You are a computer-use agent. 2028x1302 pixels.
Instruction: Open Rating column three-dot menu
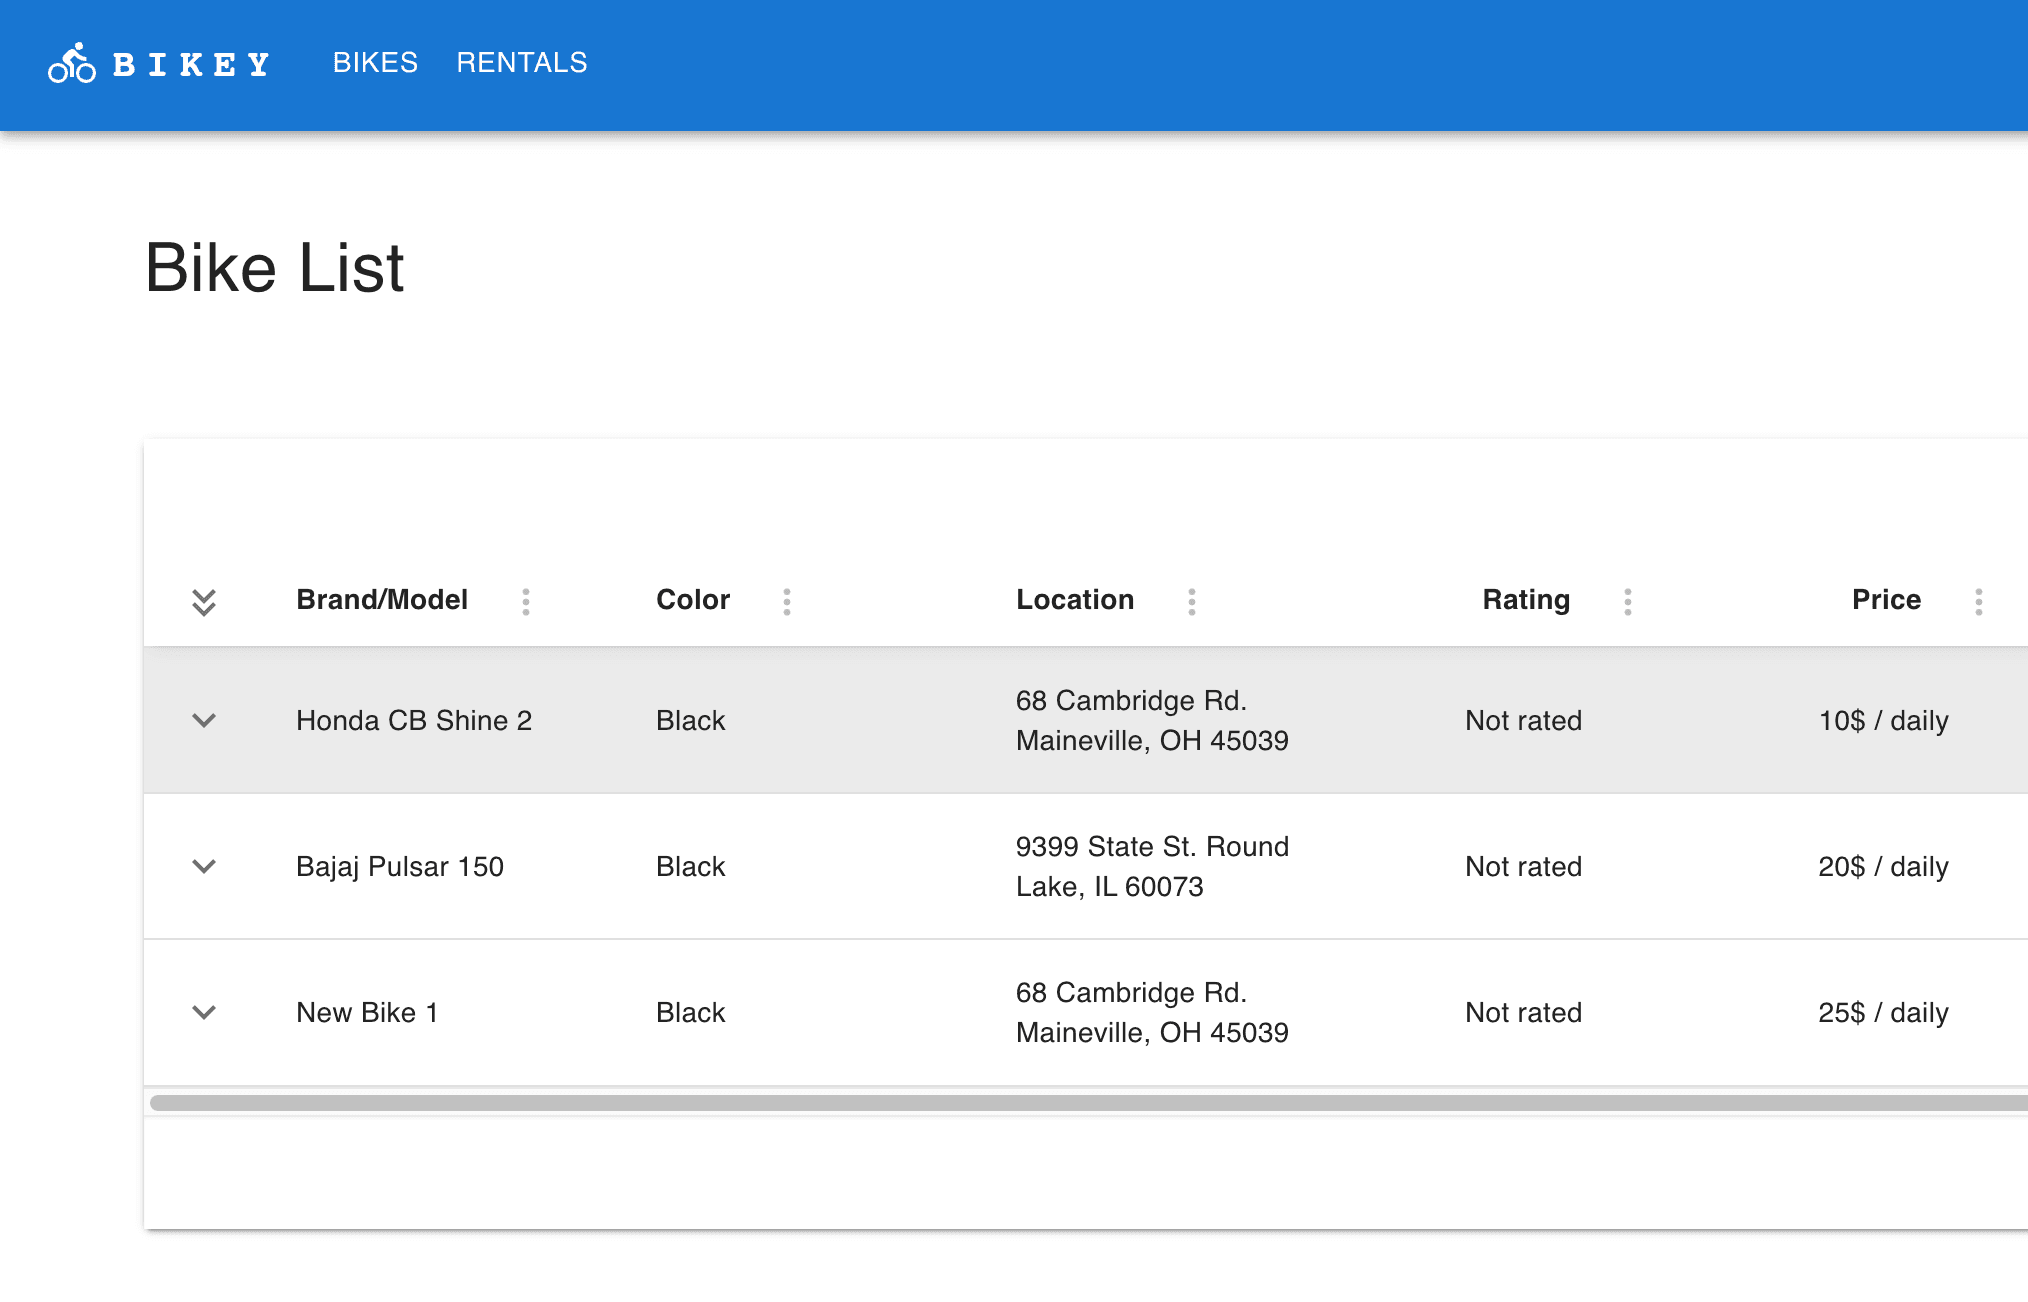click(1628, 601)
